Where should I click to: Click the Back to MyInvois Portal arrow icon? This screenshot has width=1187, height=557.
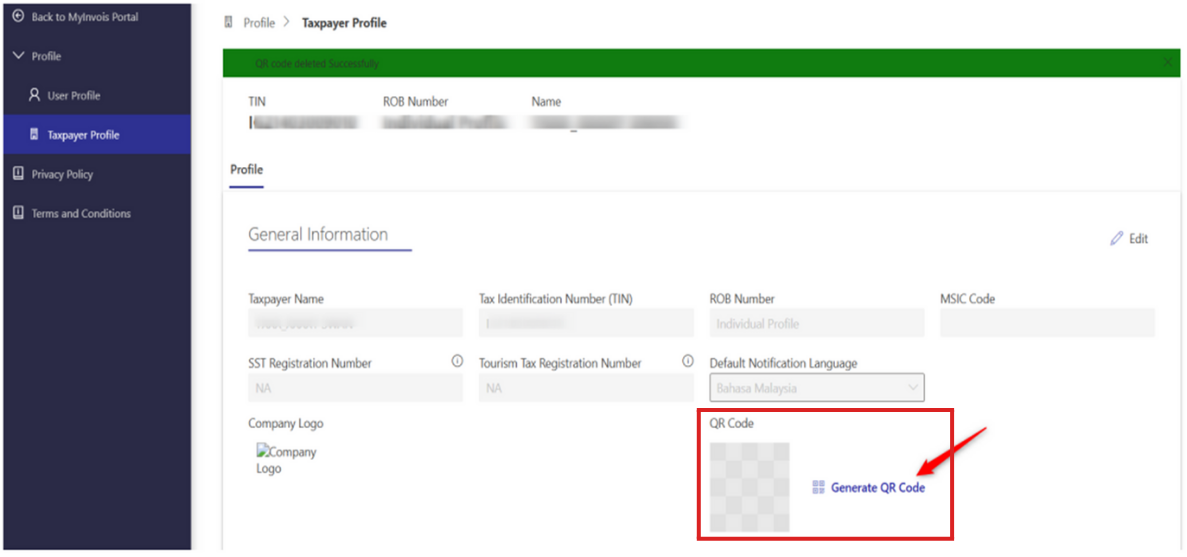point(18,17)
